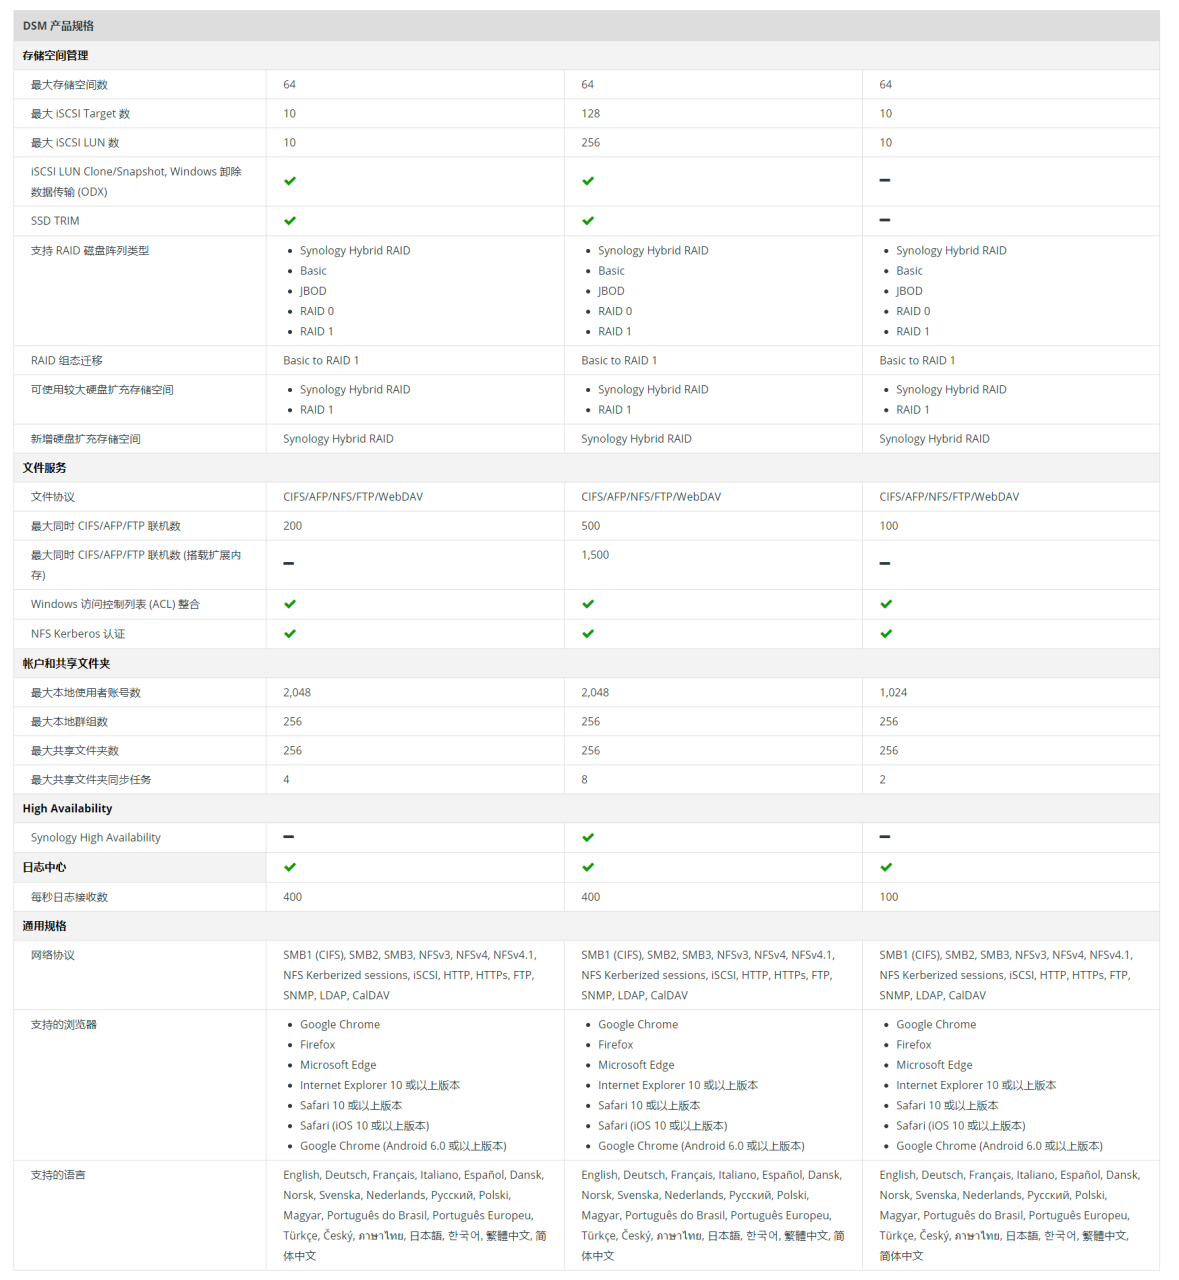
Task: Select the 存储空间管理 section heading
Action: (55, 56)
